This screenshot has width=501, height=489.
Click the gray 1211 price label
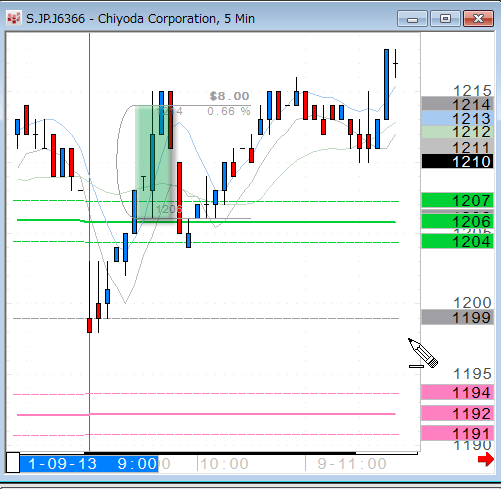click(x=457, y=147)
